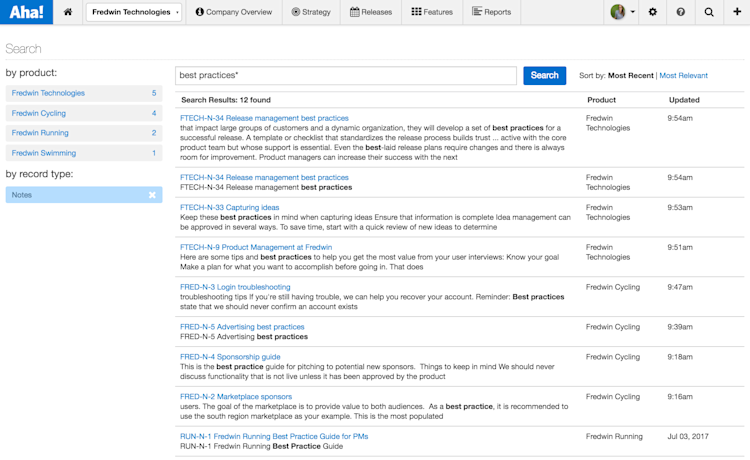
Task: Click the user avatar picture
Action: tap(618, 12)
